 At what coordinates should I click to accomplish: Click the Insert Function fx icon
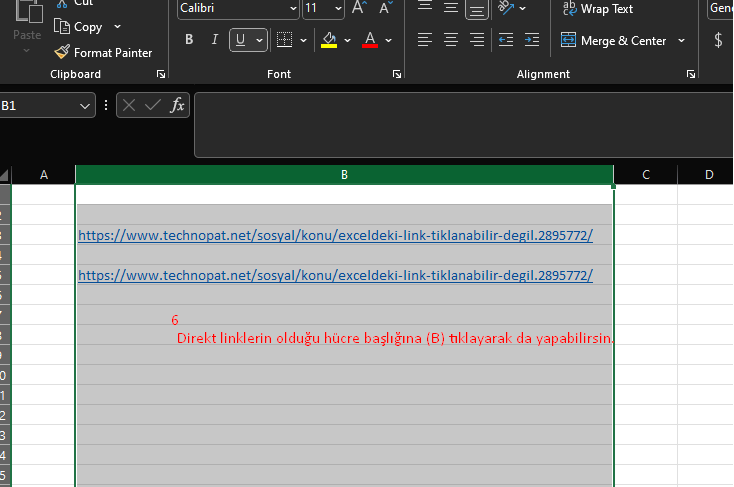(x=177, y=105)
